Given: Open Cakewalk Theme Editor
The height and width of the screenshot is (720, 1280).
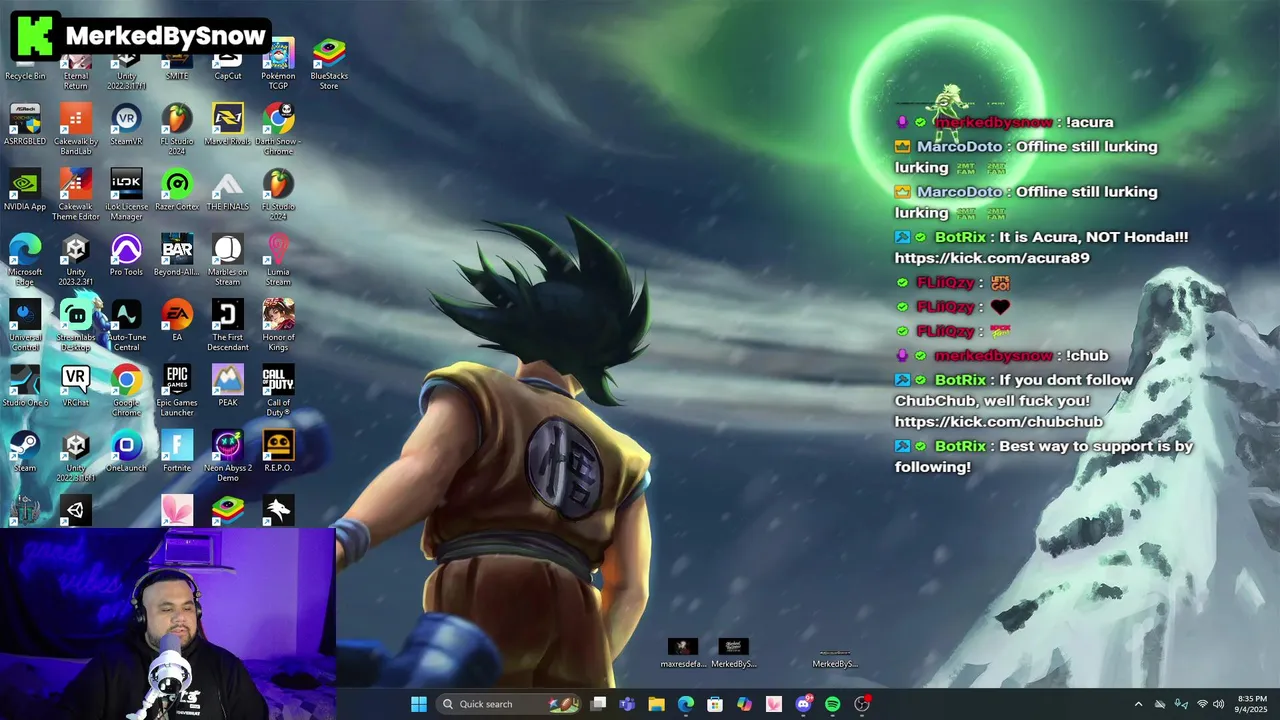Looking at the screenshot, I should click(76, 194).
